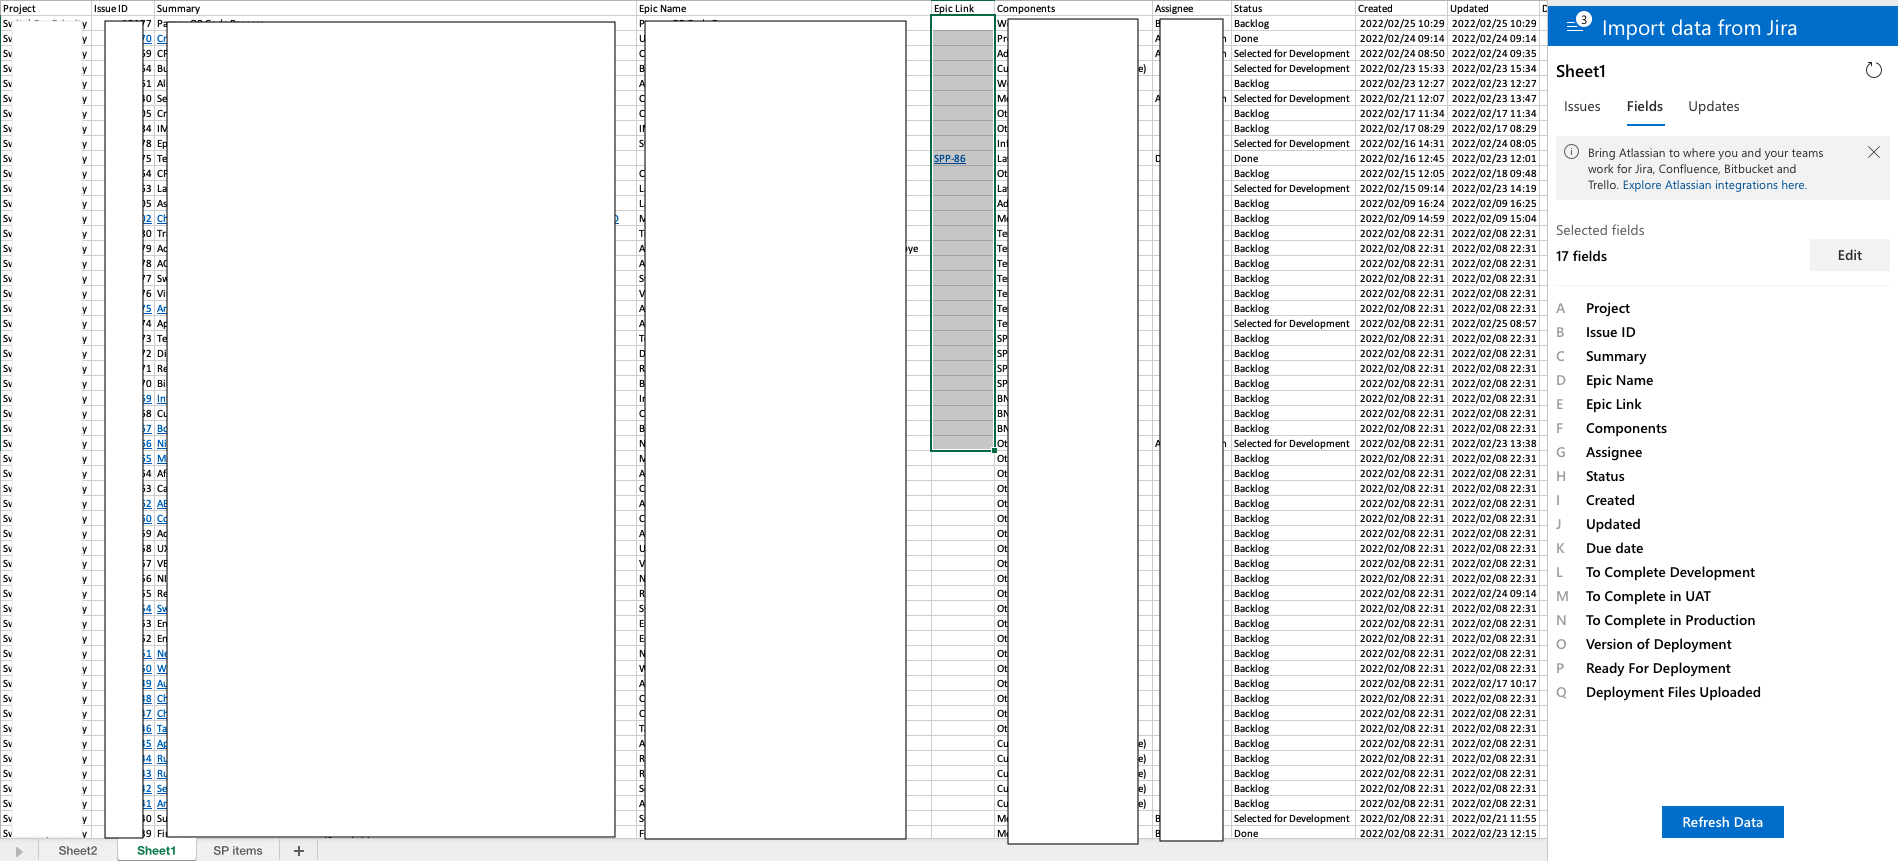
Task: Click Epic Name field in panel list
Action: [1619, 380]
